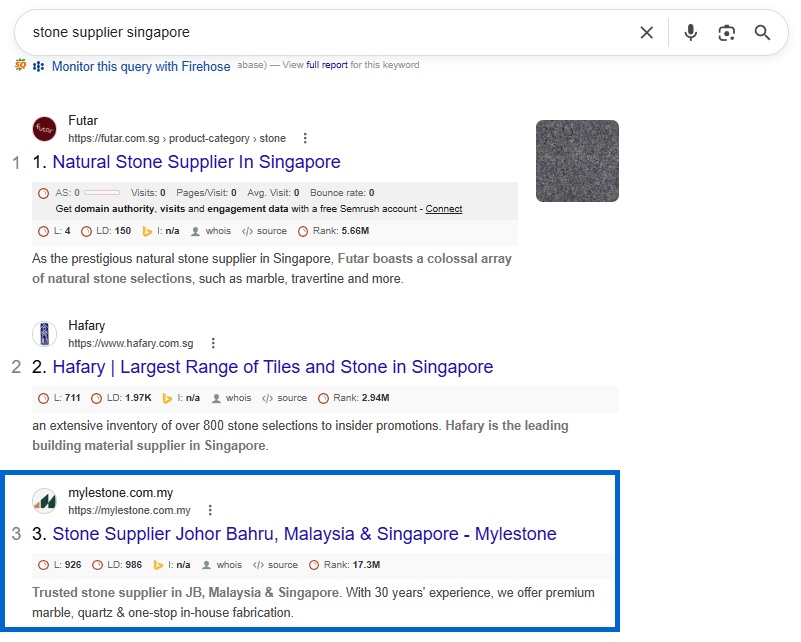Click L: 4 metric for Futar

[x=62, y=231]
